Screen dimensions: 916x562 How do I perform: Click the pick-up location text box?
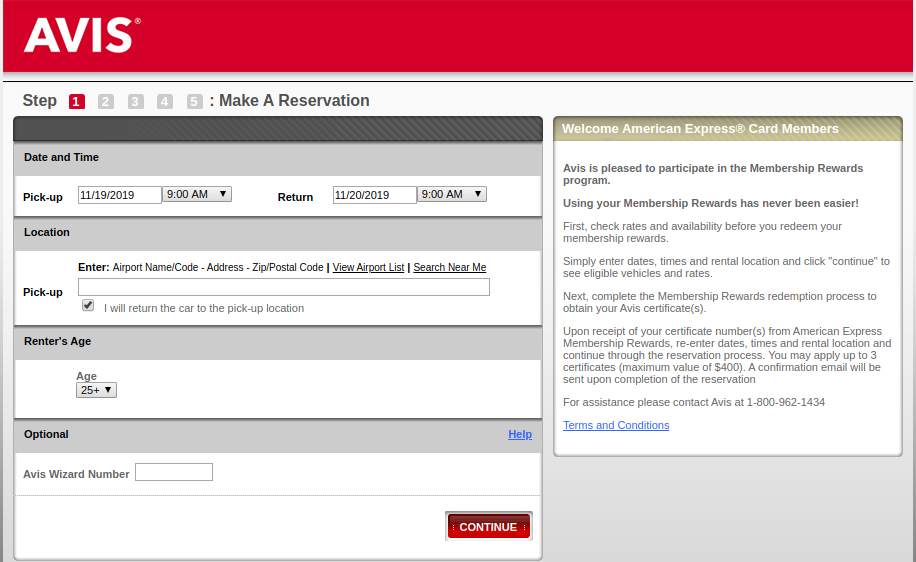[284, 287]
